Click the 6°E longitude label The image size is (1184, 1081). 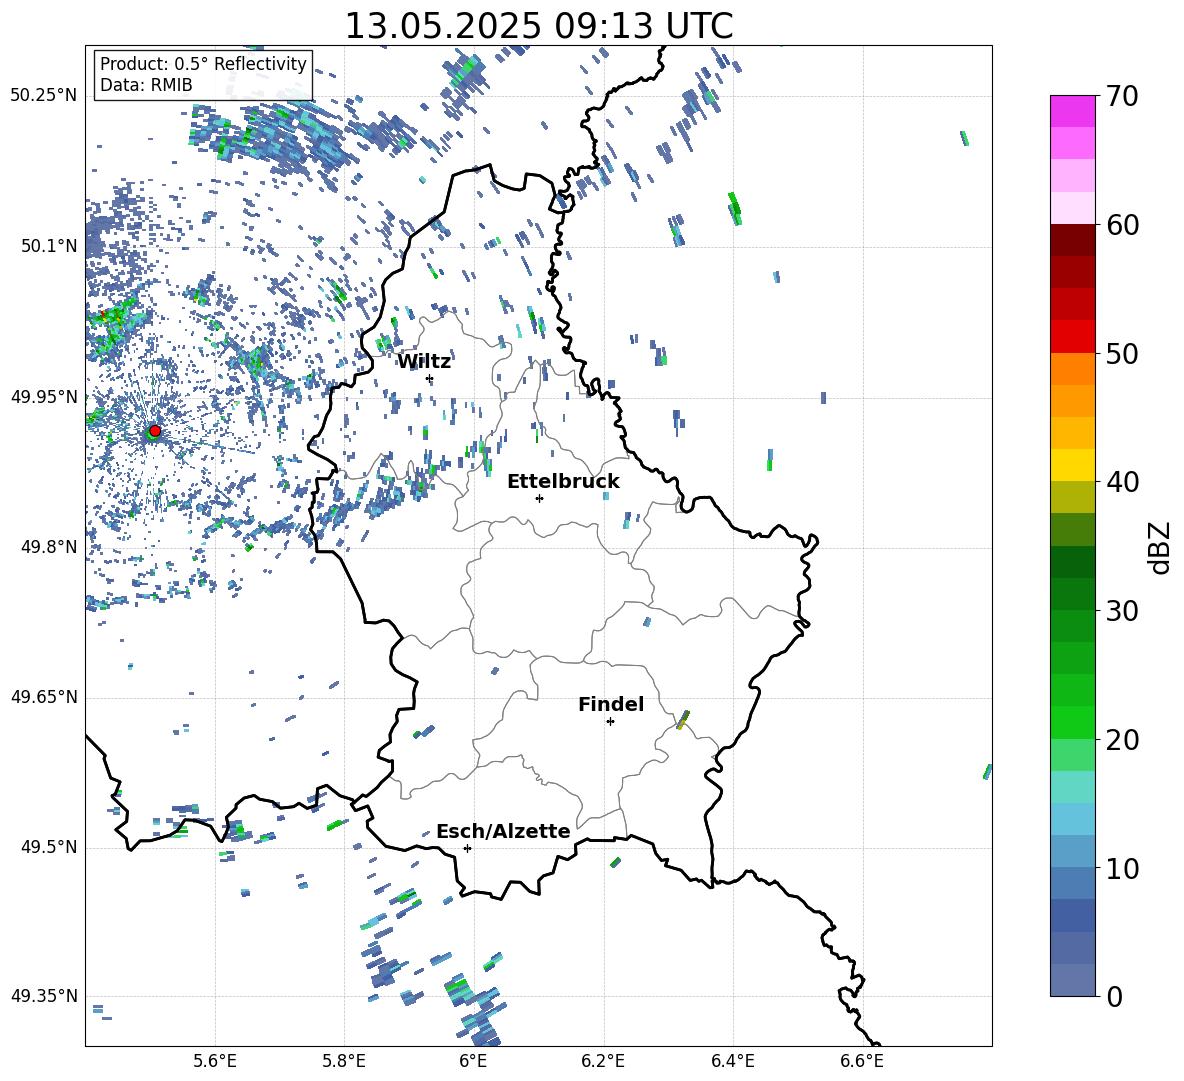[473, 1061]
